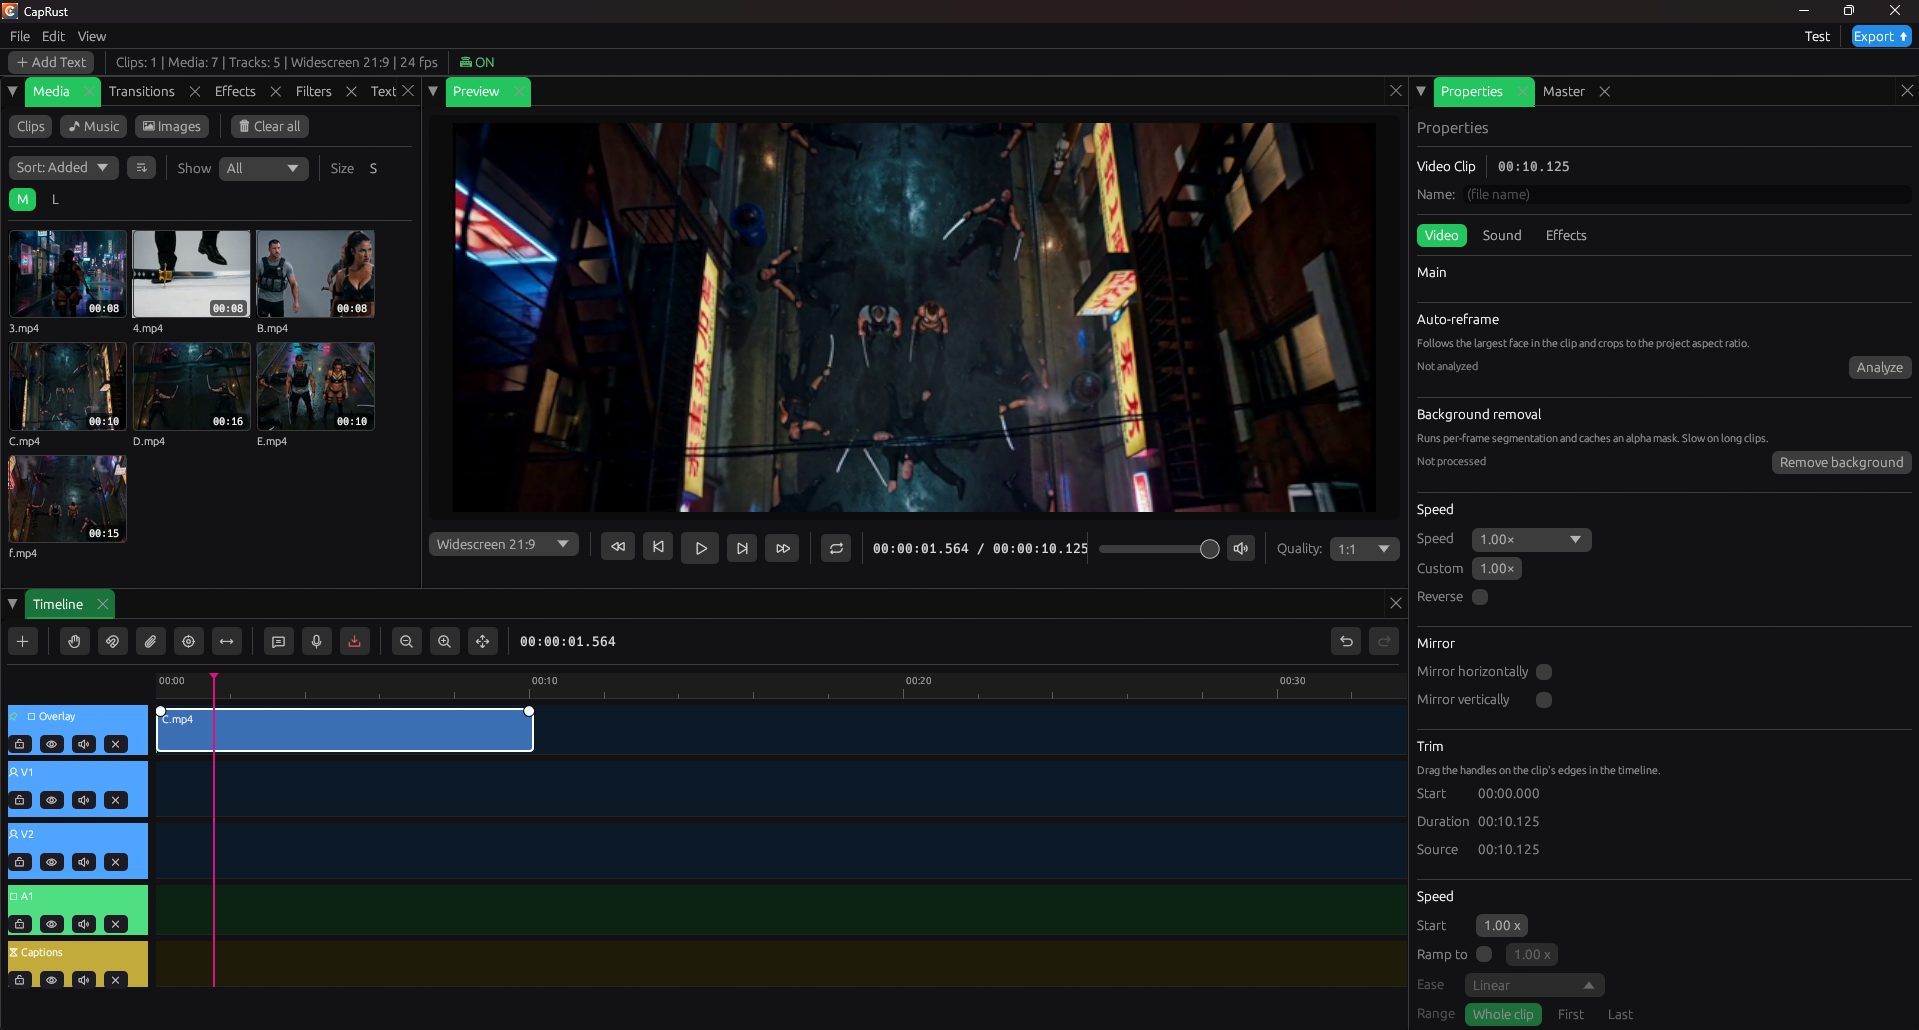Hide the V1 track with eye icon

[x=52, y=800]
